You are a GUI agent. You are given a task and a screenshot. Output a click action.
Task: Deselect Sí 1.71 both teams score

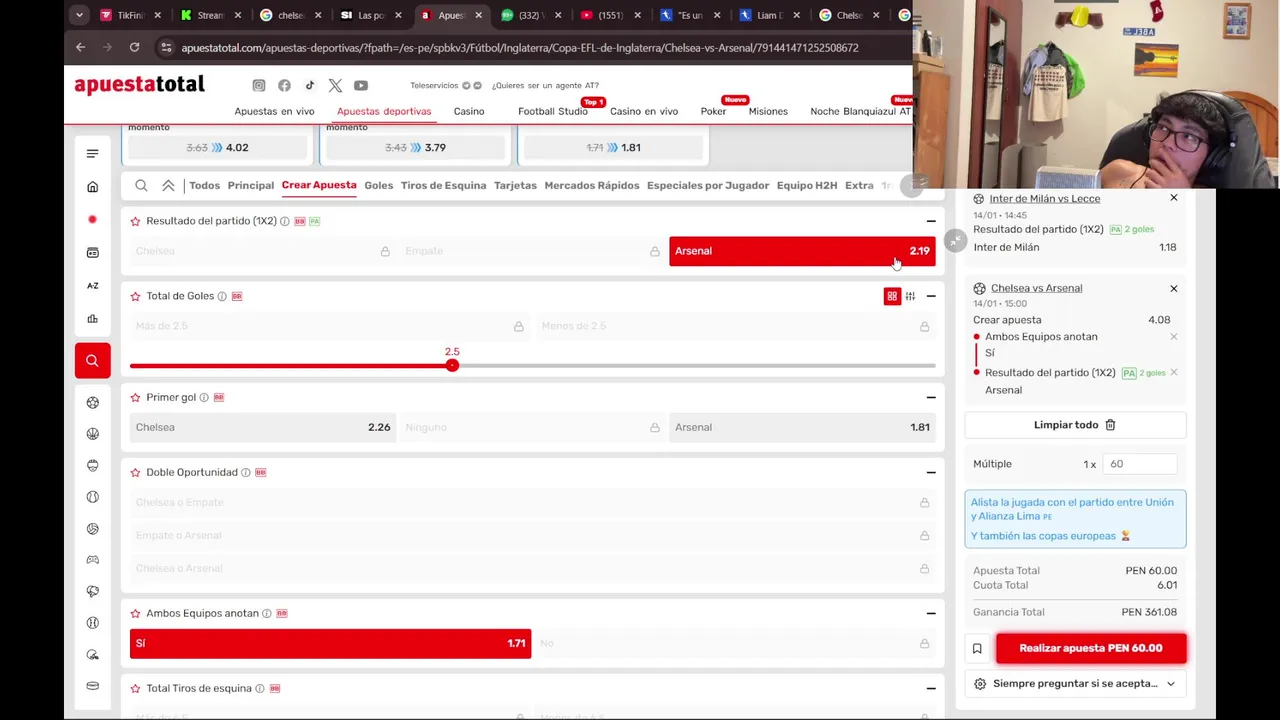(x=330, y=643)
